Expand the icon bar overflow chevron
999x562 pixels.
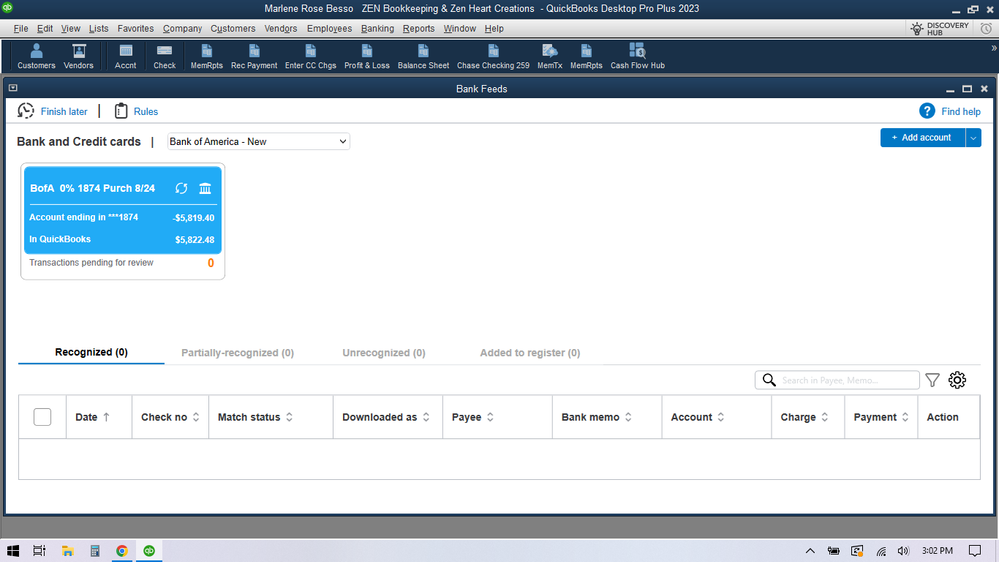(x=993, y=48)
